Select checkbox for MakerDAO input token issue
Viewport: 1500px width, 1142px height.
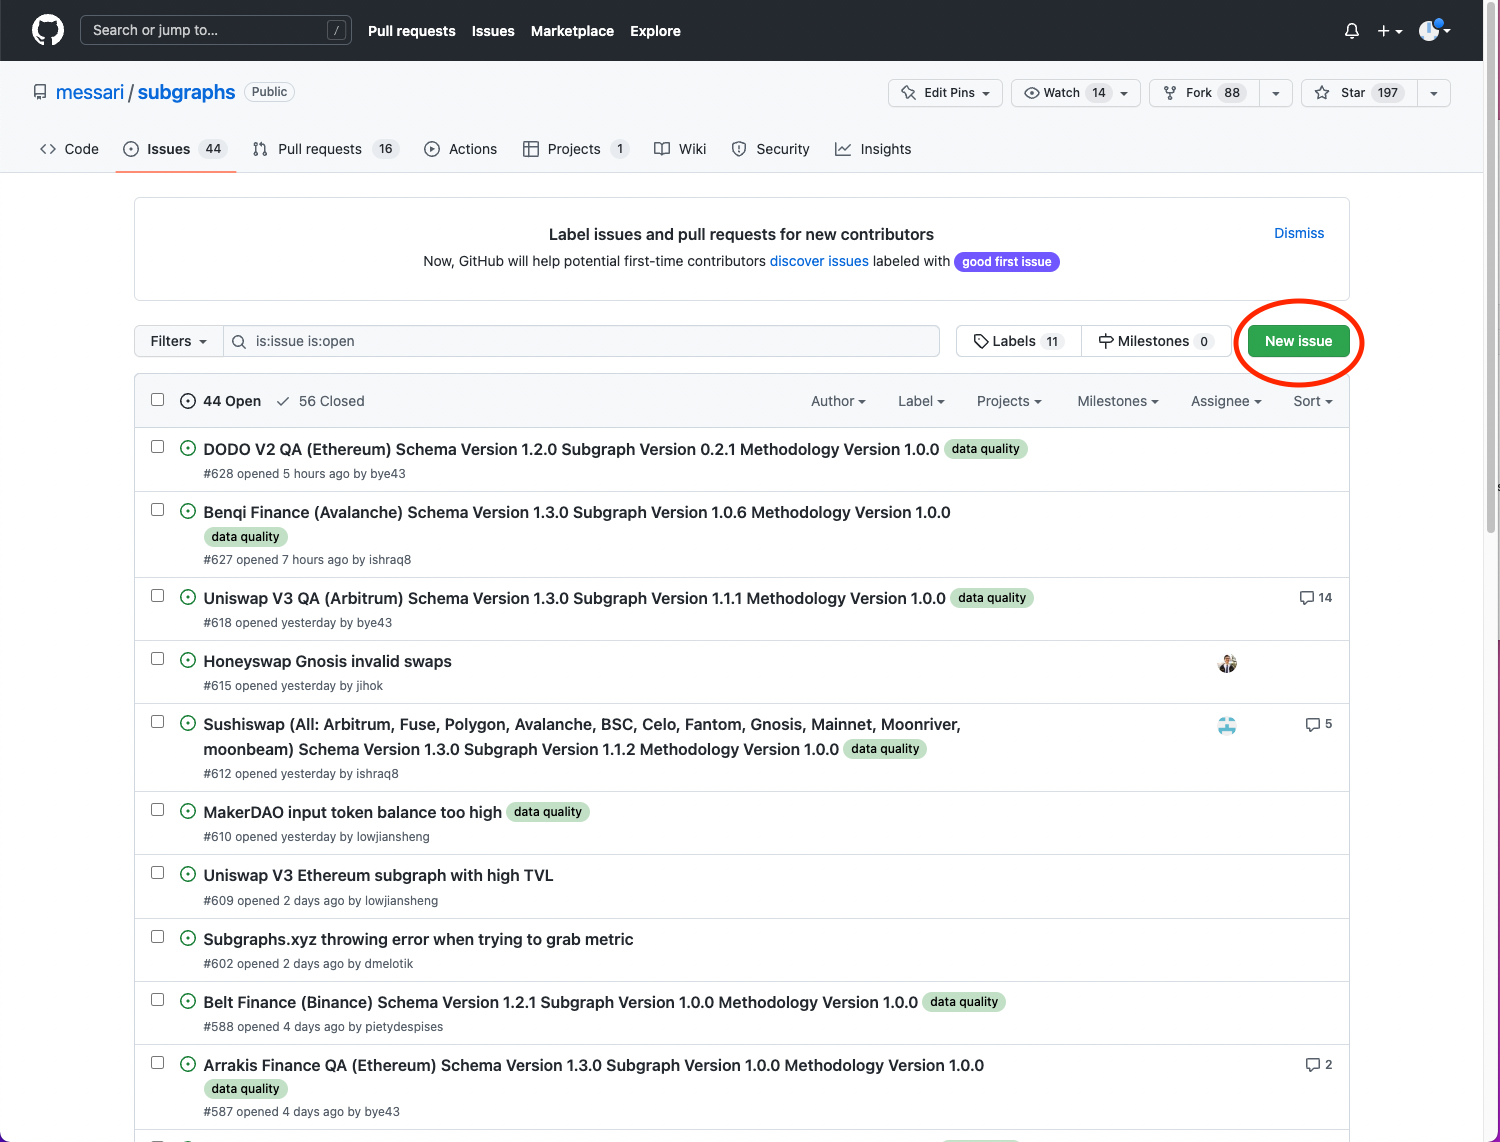pyautogui.click(x=157, y=810)
